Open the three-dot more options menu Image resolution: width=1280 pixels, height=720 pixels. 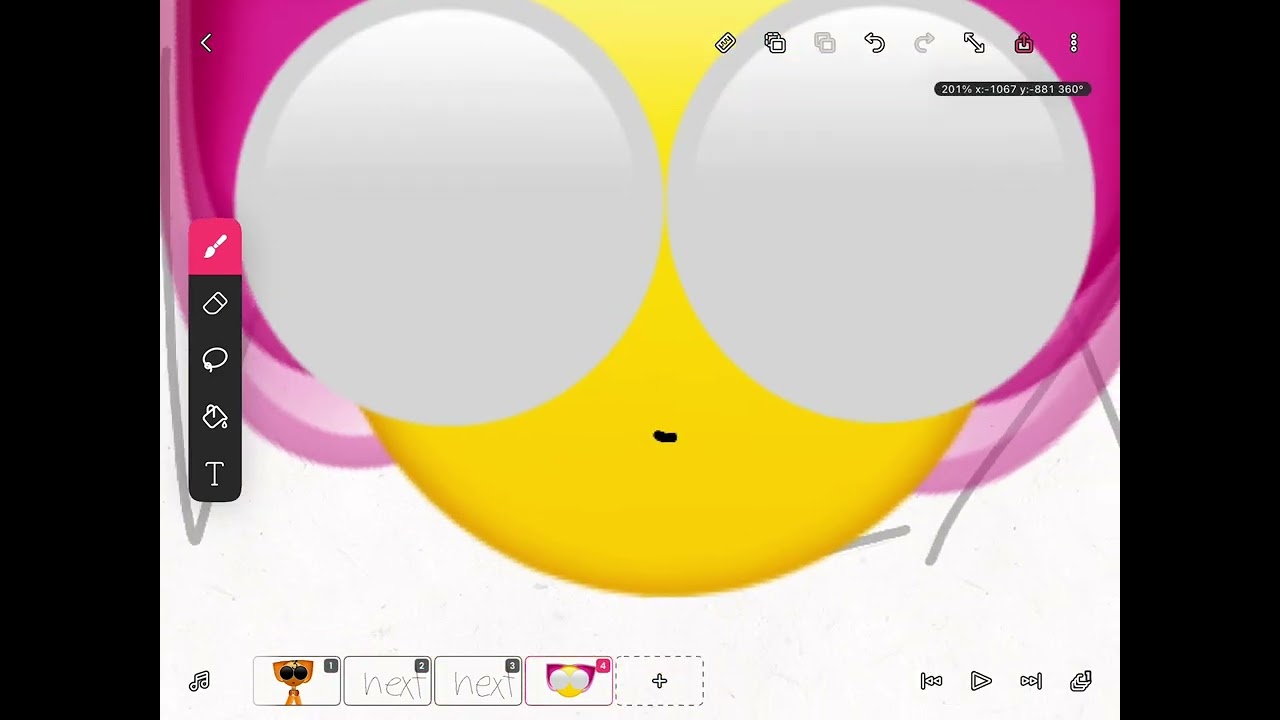[x=1074, y=43]
